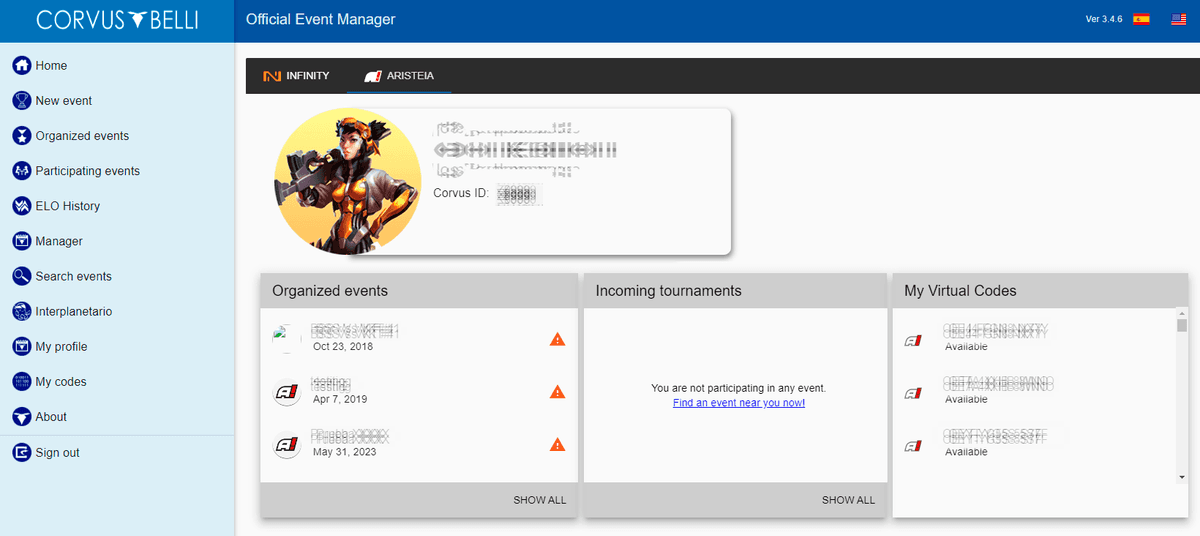Click the About icon in sidebar
Screen dimensions: 1200x536
[21, 417]
